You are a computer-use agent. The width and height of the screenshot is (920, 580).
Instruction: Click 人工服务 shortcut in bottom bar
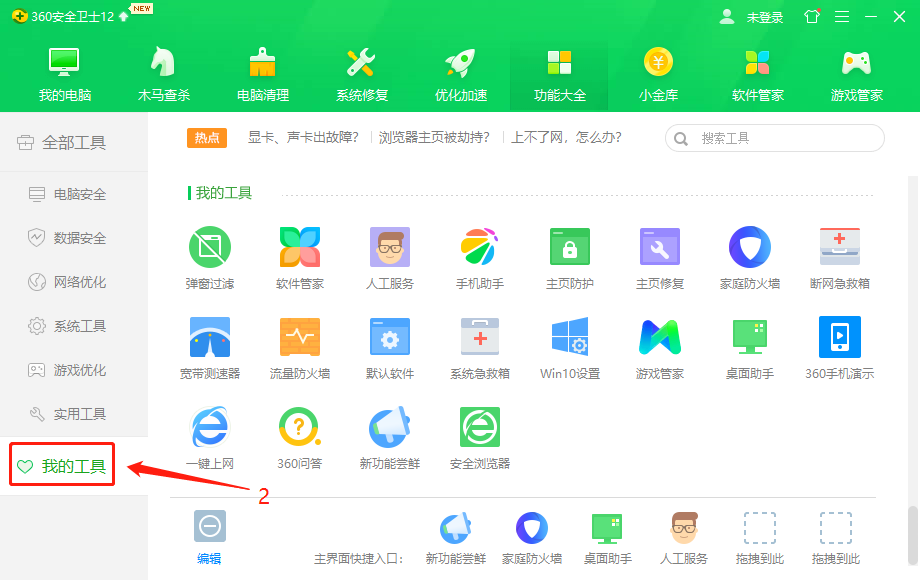coord(684,538)
